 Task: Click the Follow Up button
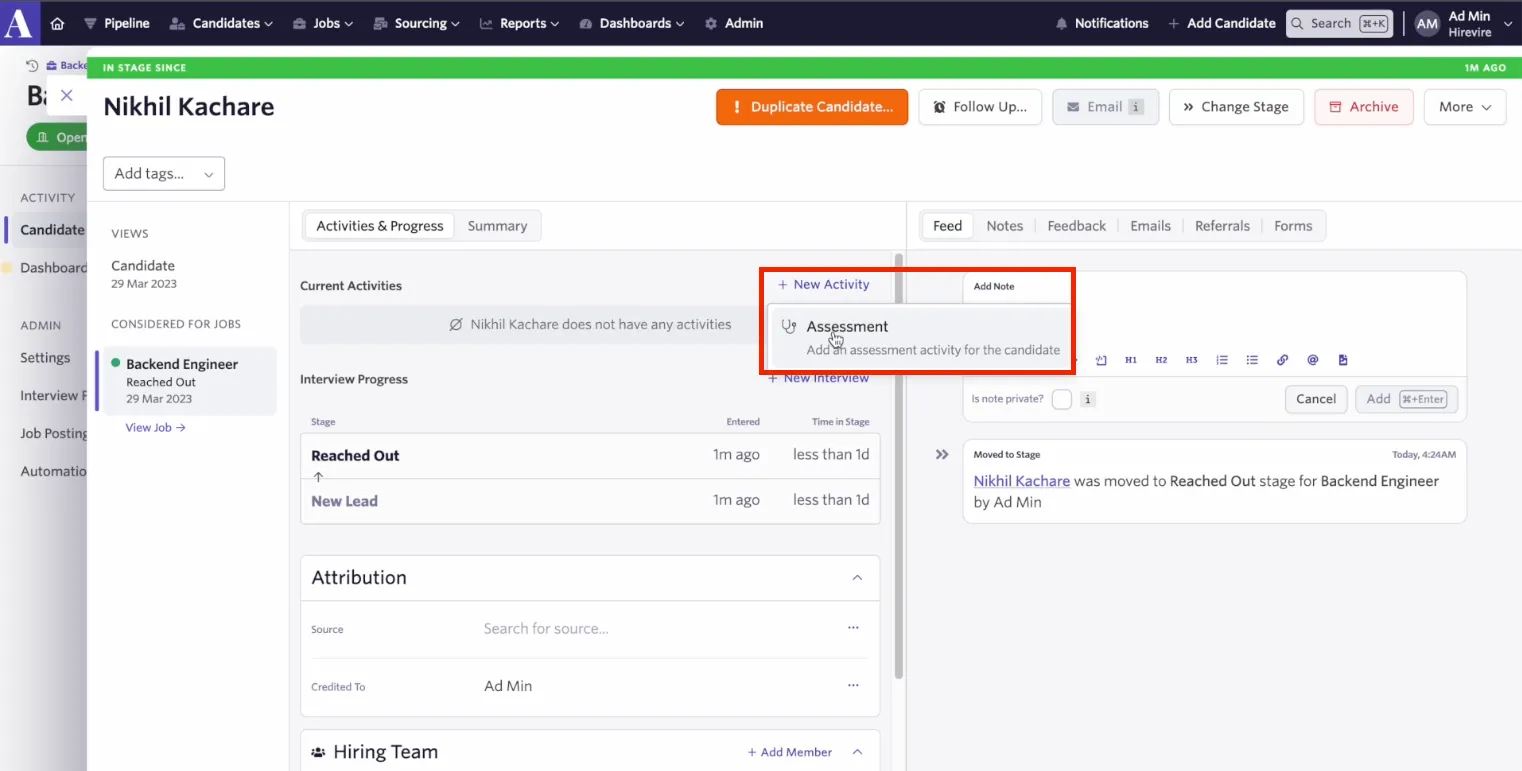click(980, 107)
